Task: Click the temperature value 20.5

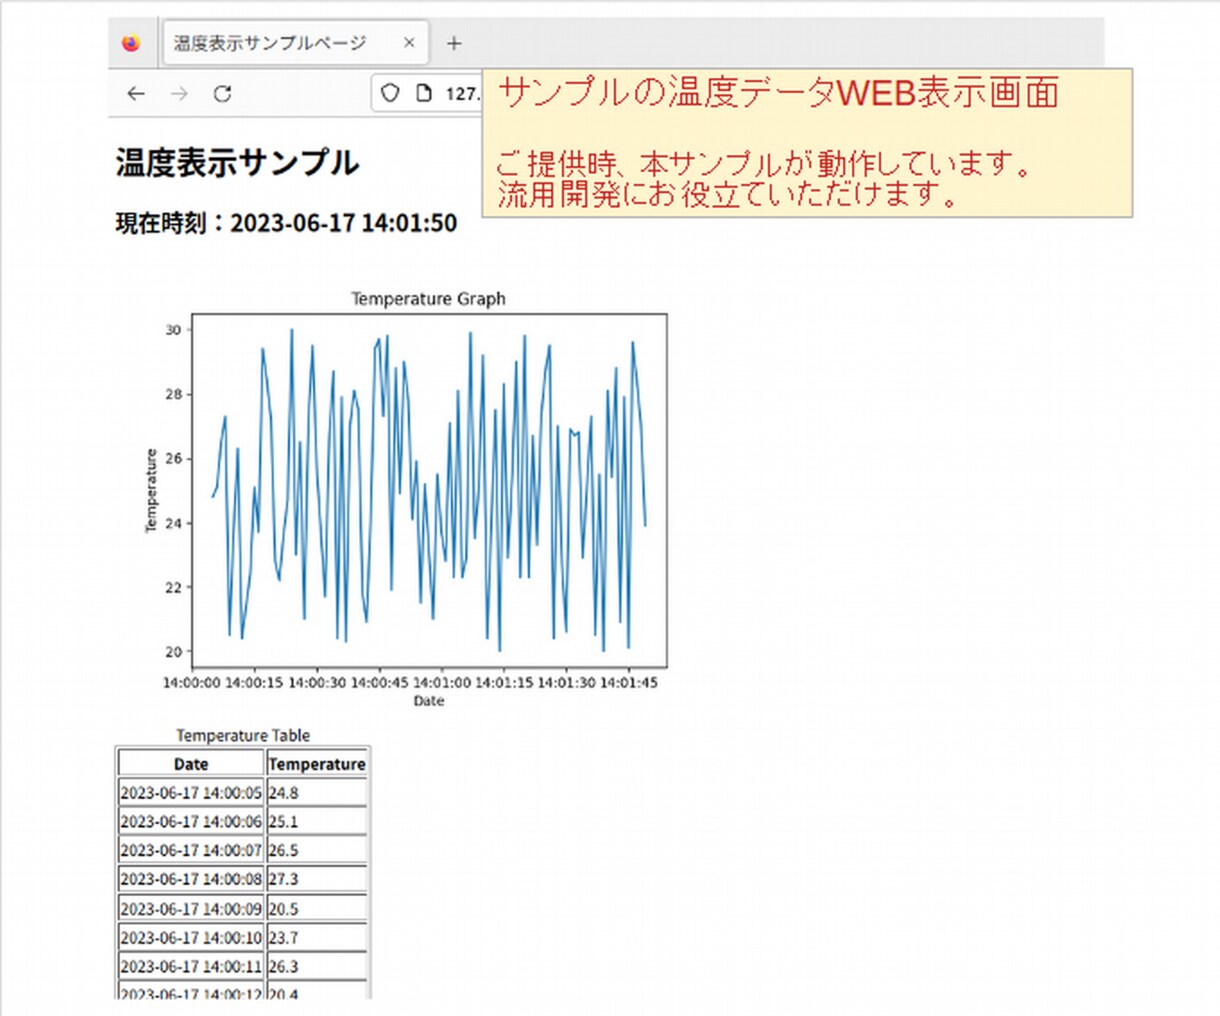Action: click(317, 909)
